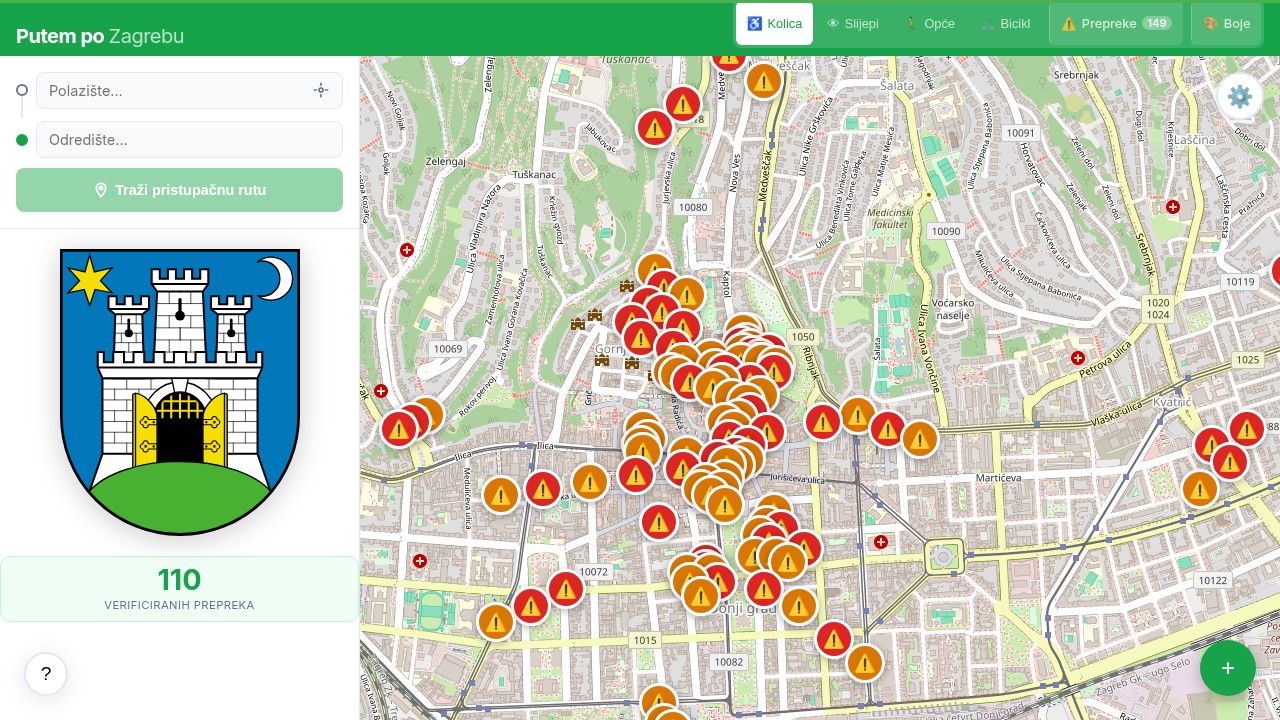Open the Boje color theme menu
The image size is (1280, 720).
1226,24
